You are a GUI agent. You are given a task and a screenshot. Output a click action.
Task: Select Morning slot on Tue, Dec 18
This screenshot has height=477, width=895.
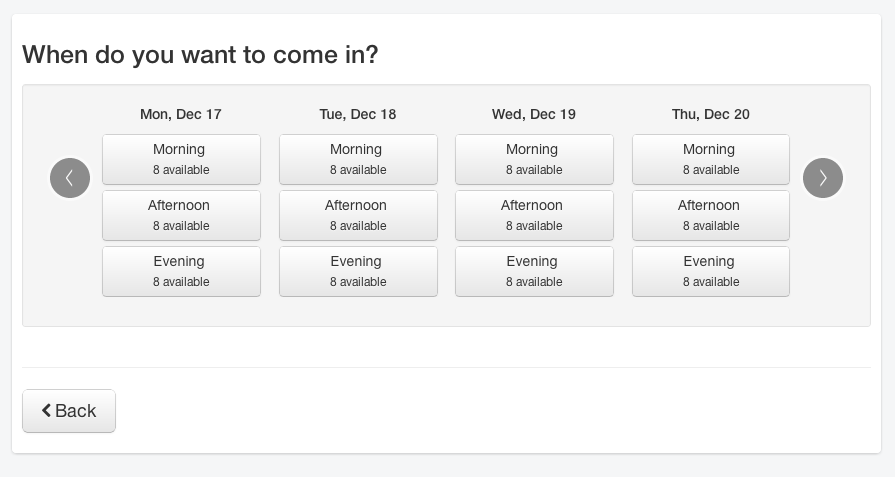click(x=358, y=159)
